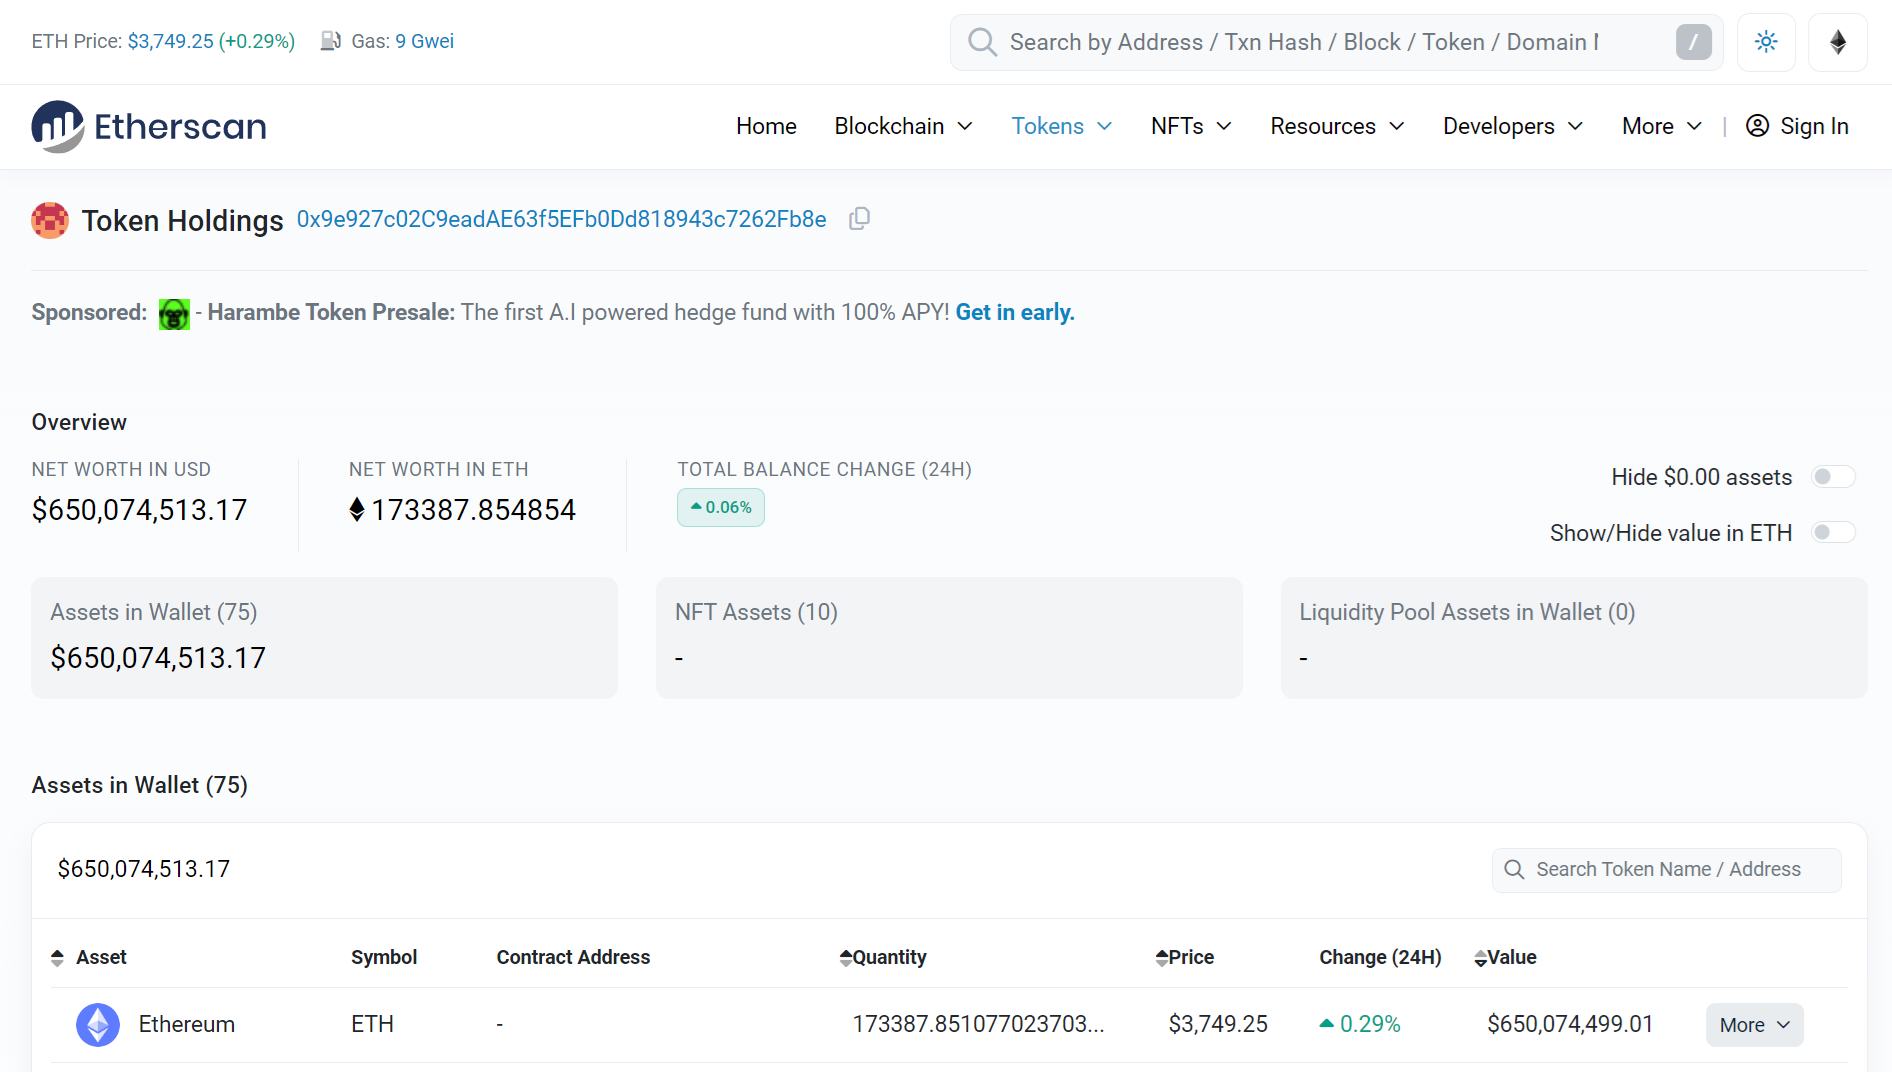The image size is (1892, 1072).
Task: Select the Assets in Wallet (75) card
Action: click(x=324, y=637)
